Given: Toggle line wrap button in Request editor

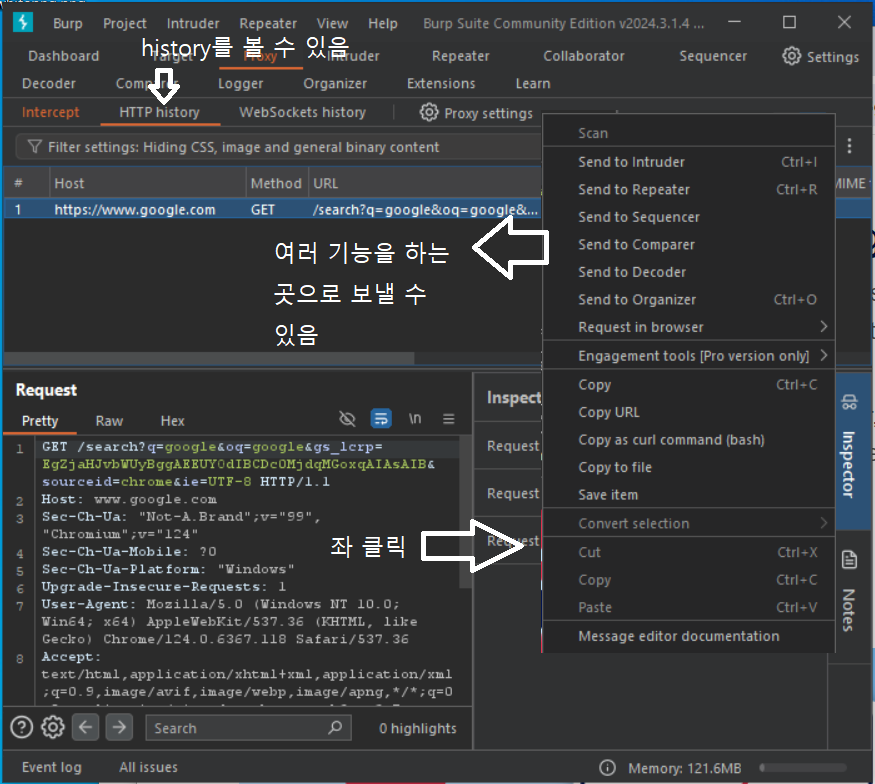Looking at the screenshot, I should pyautogui.click(x=381, y=419).
